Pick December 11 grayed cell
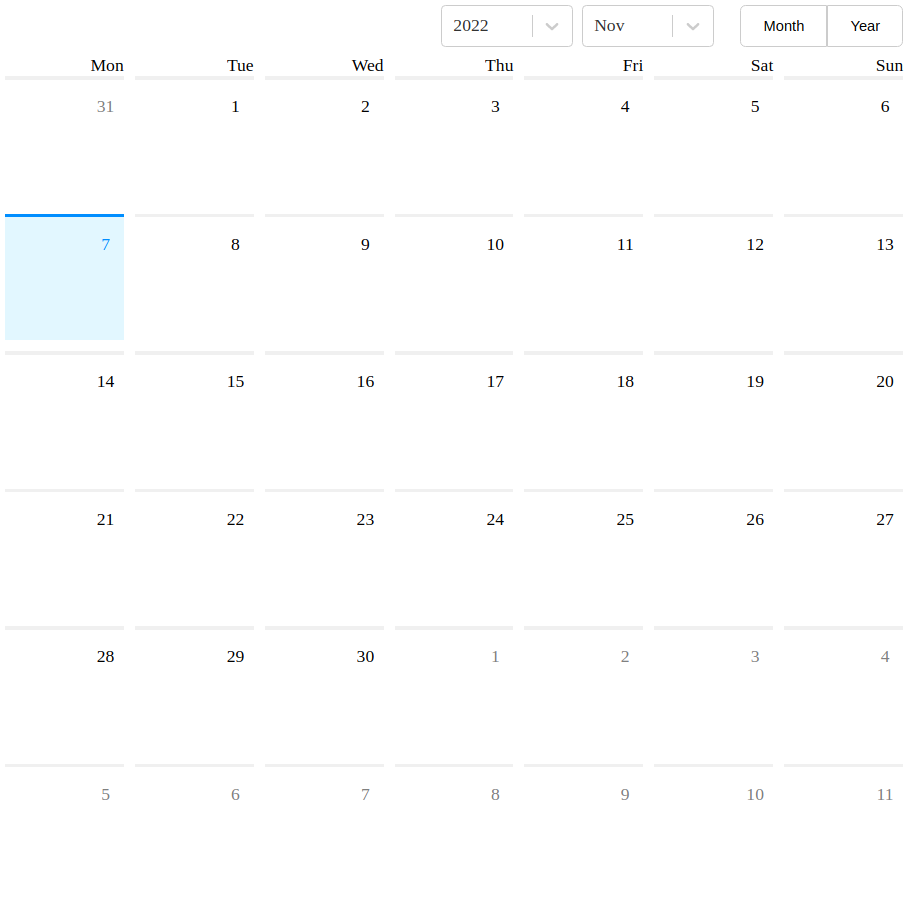This screenshot has height=921, width=910. click(843, 828)
